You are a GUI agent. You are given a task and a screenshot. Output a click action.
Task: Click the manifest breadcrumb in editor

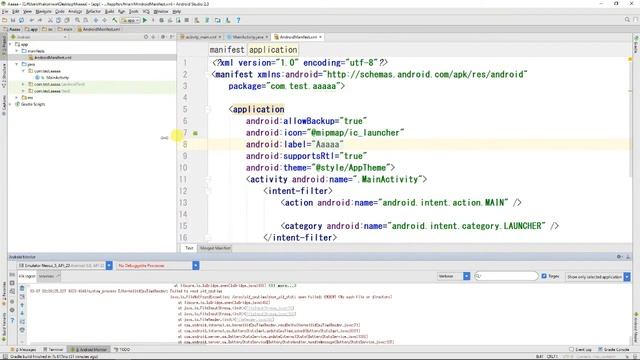[227, 50]
